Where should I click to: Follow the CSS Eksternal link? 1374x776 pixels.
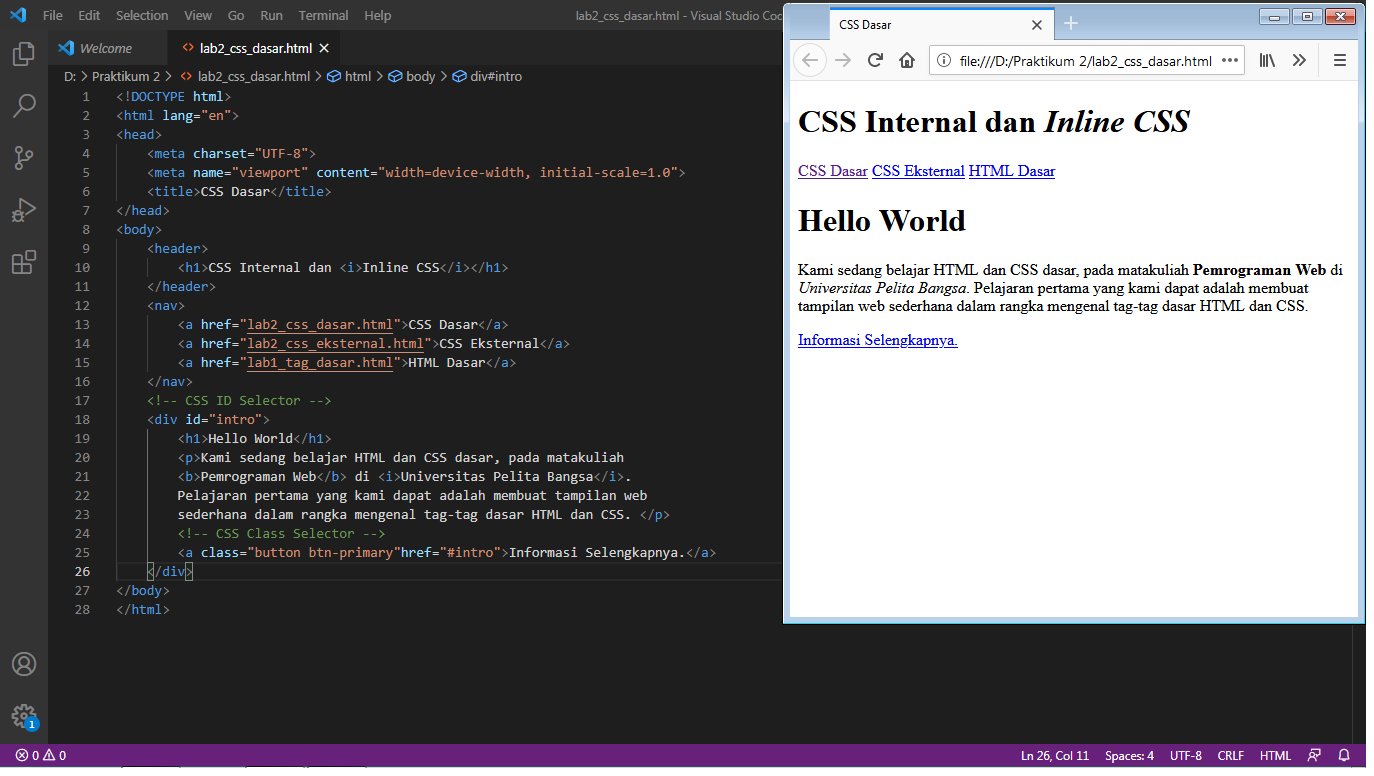(x=918, y=171)
